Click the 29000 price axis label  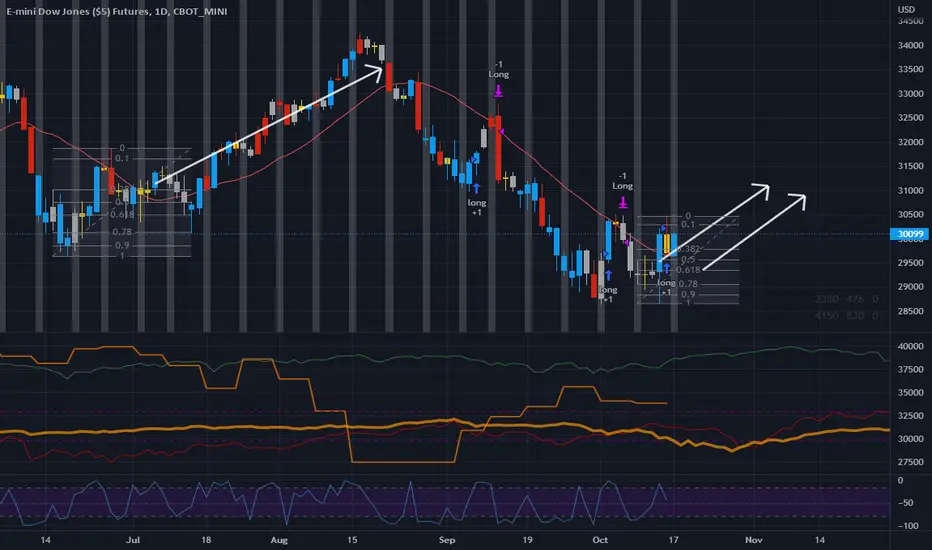(910, 287)
